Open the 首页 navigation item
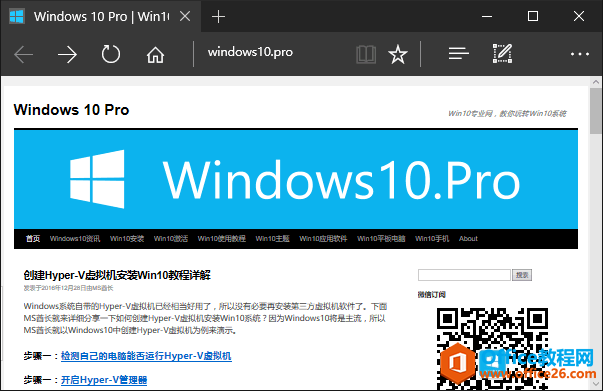 33,239
